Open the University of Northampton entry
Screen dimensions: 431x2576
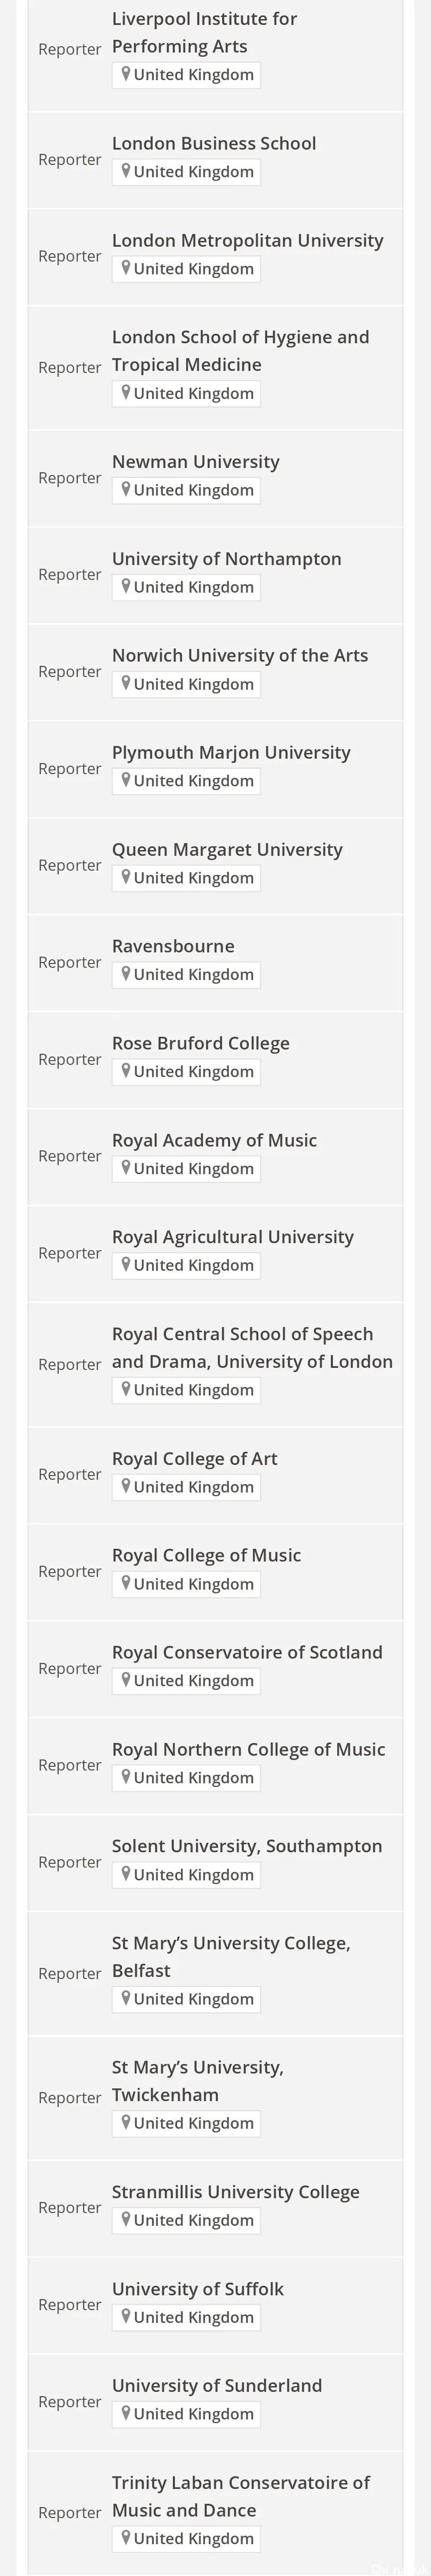pos(226,558)
